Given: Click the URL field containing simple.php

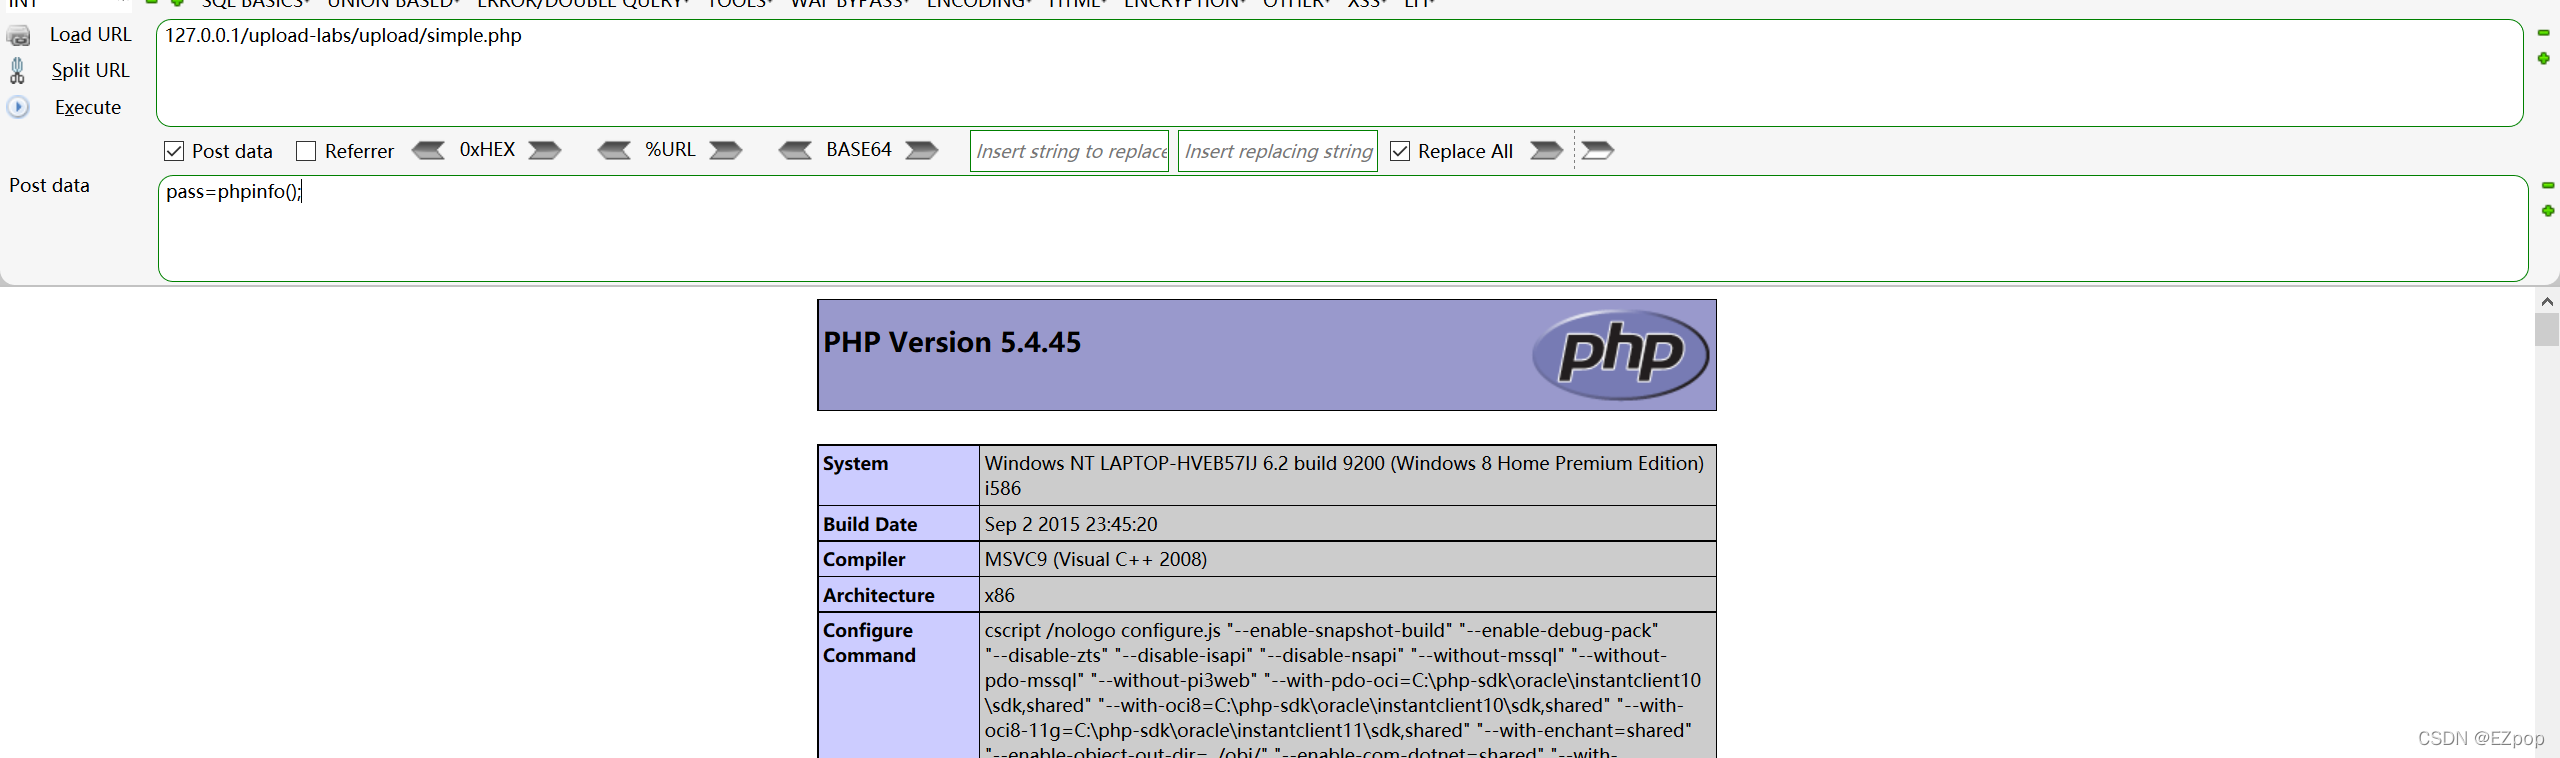Looking at the screenshot, I should pos(1339,73).
